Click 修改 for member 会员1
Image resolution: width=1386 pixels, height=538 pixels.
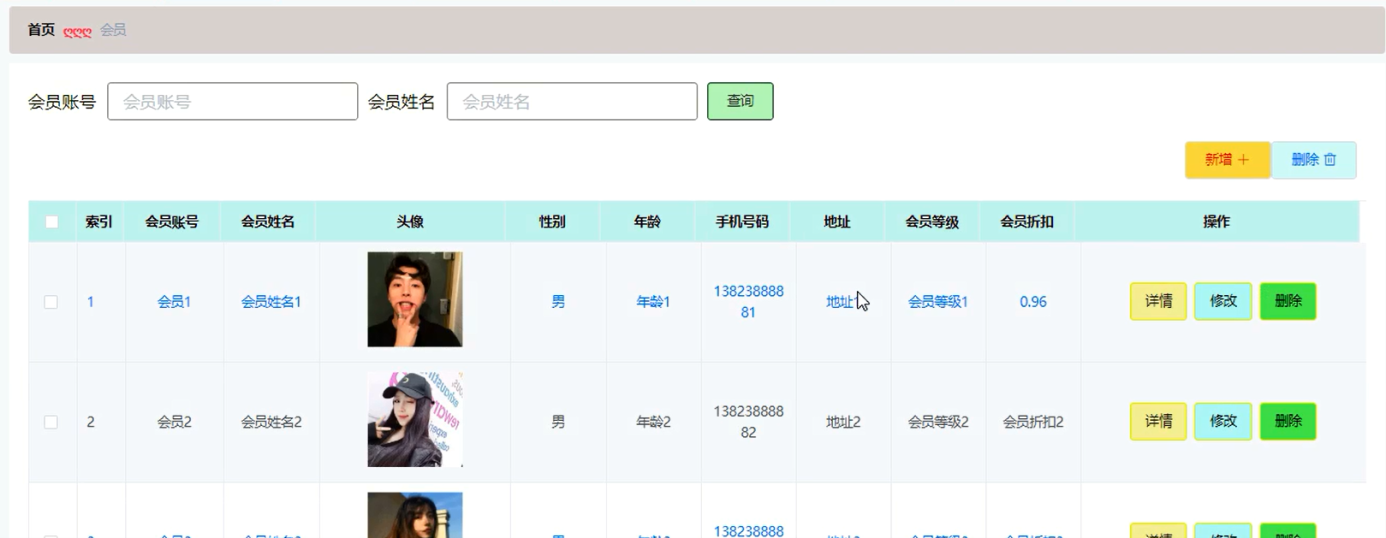1223,301
